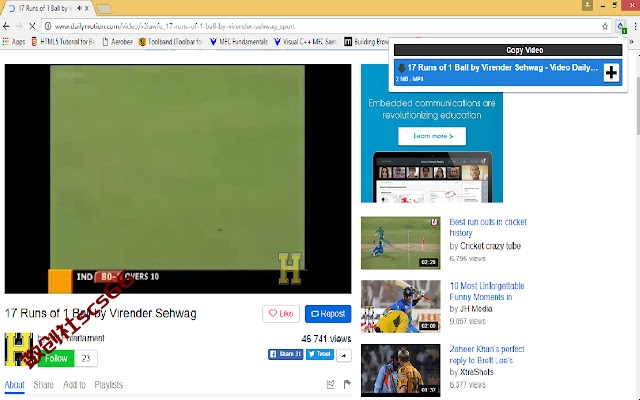Click the video player area
The image size is (640, 400).
tap(178, 179)
